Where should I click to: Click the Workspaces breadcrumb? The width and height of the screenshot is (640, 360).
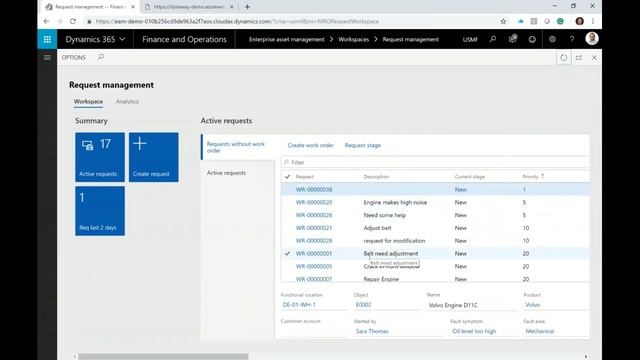pyautogui.click(x=353, y=40)
